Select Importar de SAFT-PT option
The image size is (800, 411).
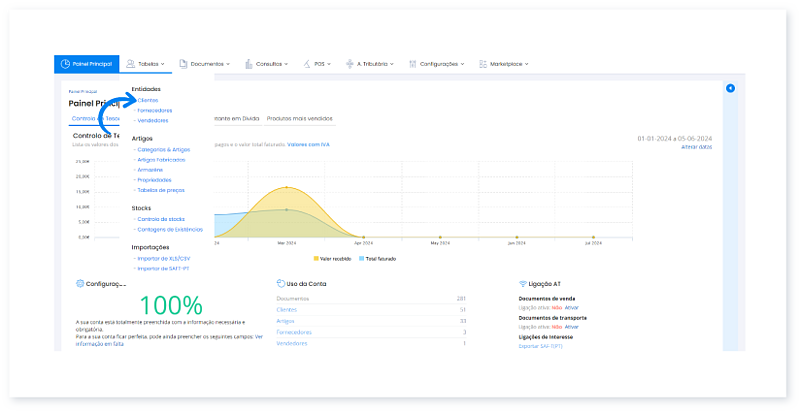[x=162, y=268]
